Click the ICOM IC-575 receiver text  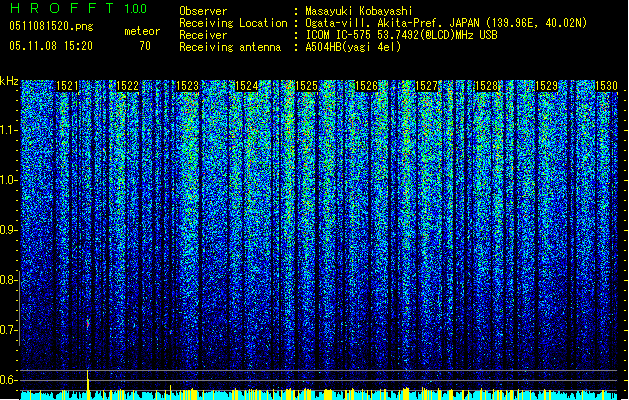(401, 35)
